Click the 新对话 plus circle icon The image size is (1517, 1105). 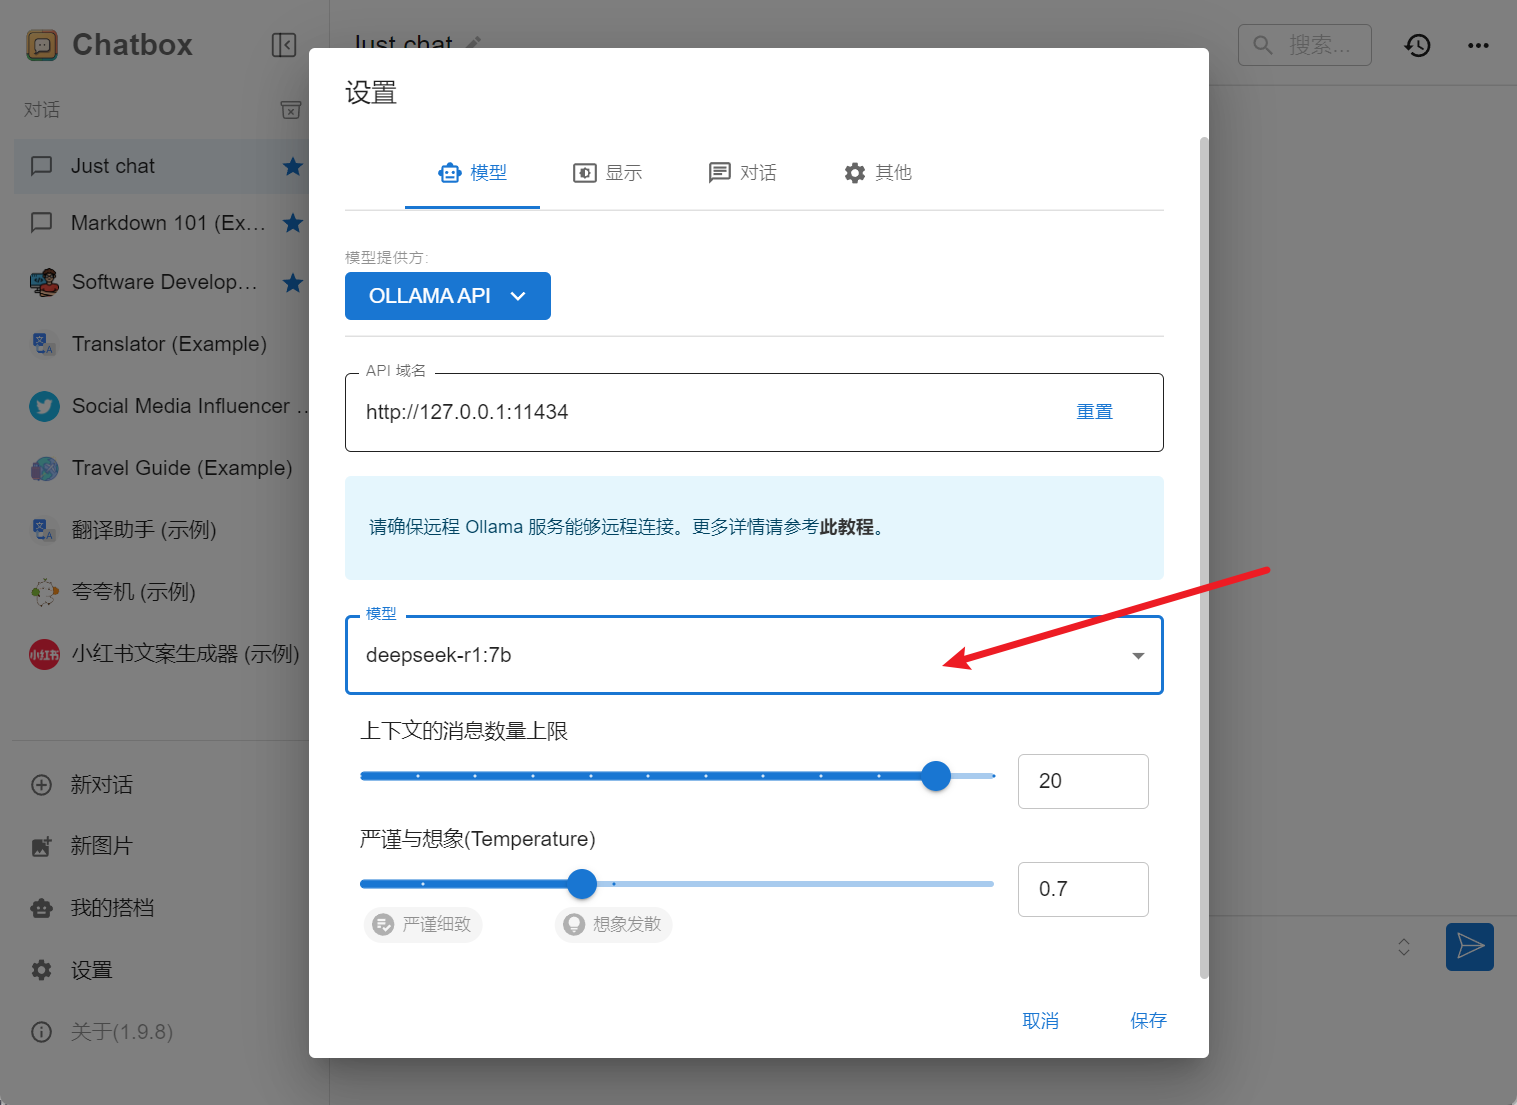coord(42,785)
